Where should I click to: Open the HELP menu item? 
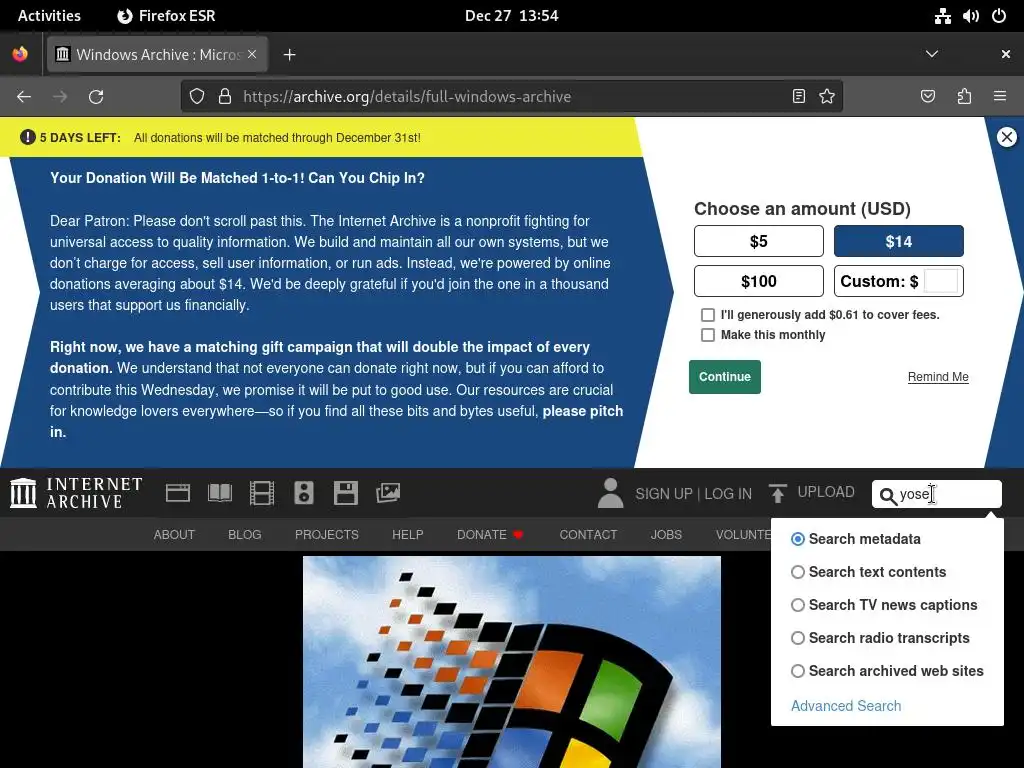pyautogui.click(x=408, y=534)
